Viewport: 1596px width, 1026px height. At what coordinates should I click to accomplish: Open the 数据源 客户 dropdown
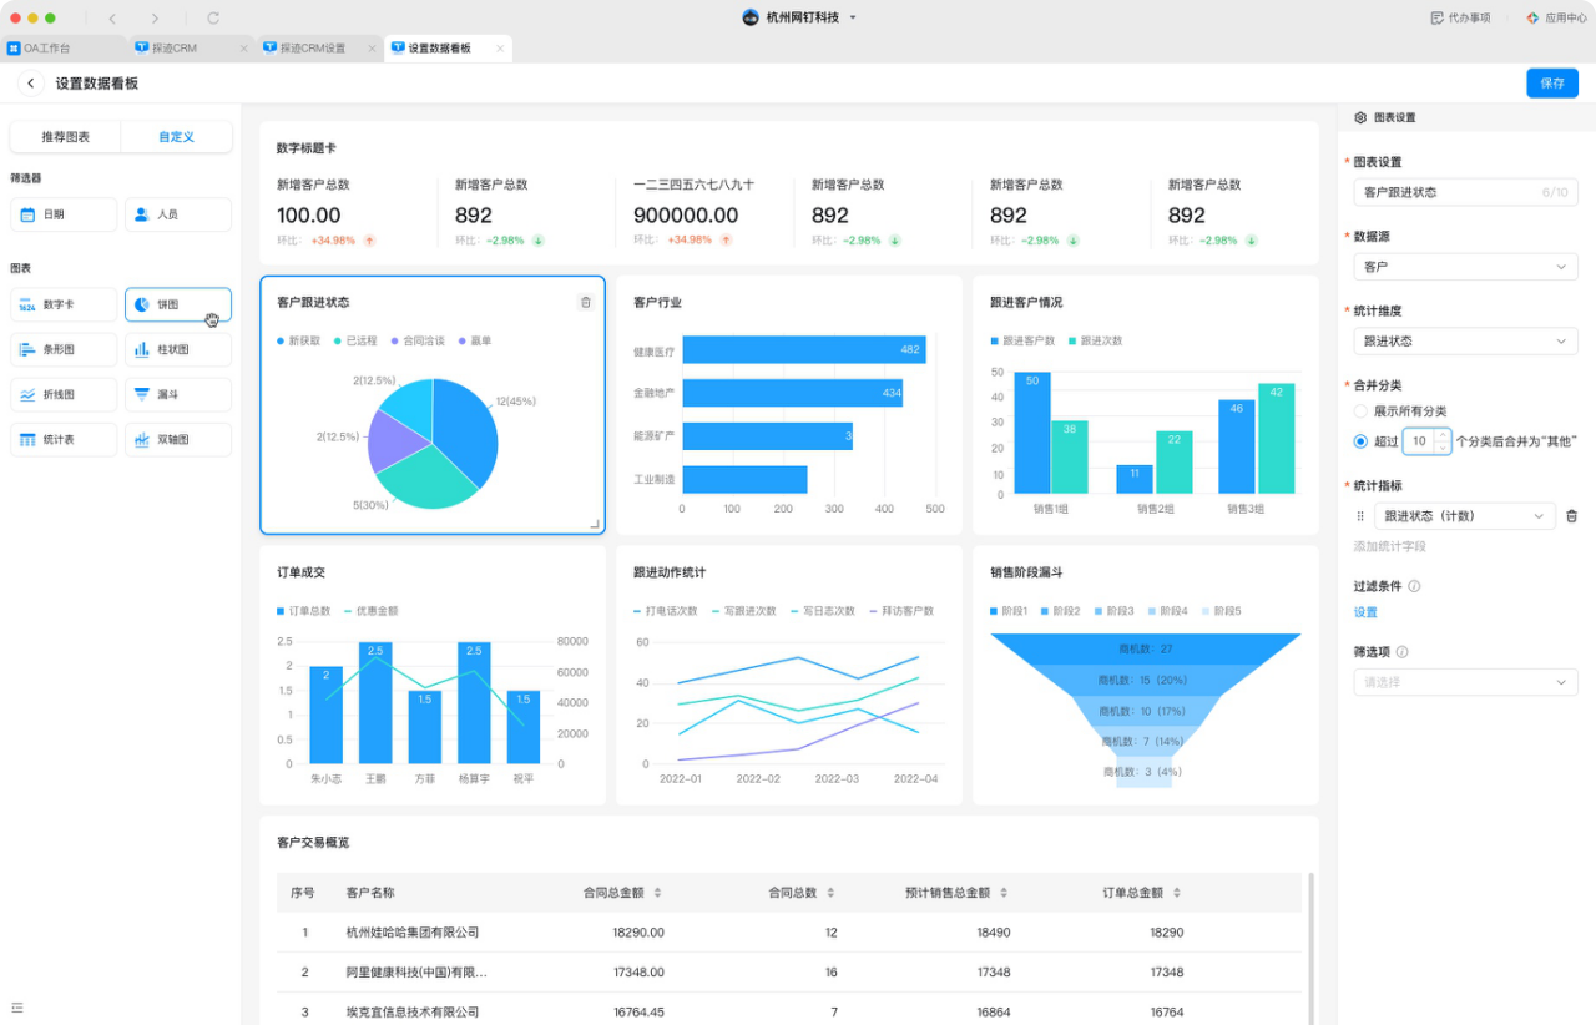click(1465, 267)
